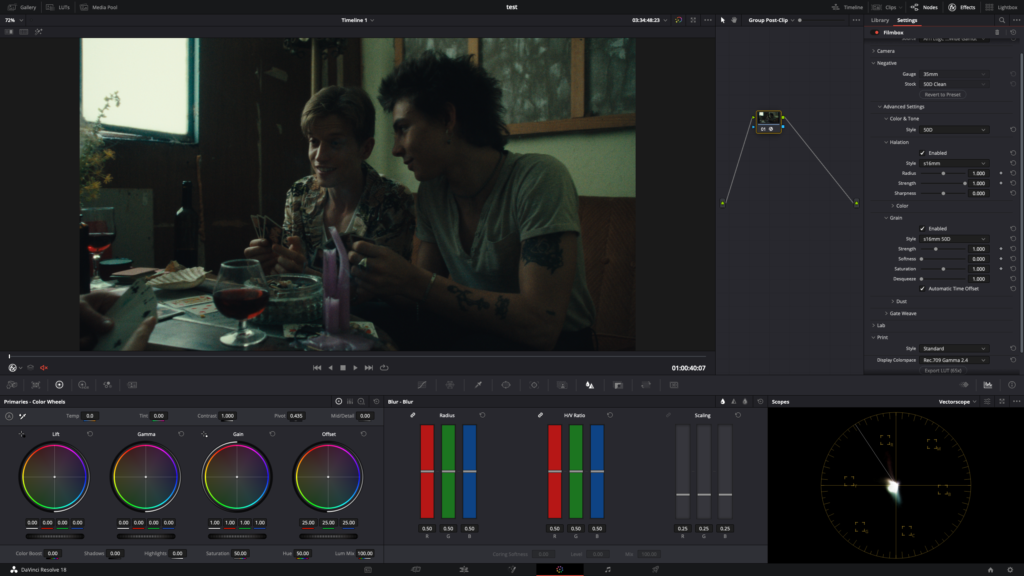This screenshot has width=1024, height=576.
Task: Open the Curves palette
Action: point(422,385)
